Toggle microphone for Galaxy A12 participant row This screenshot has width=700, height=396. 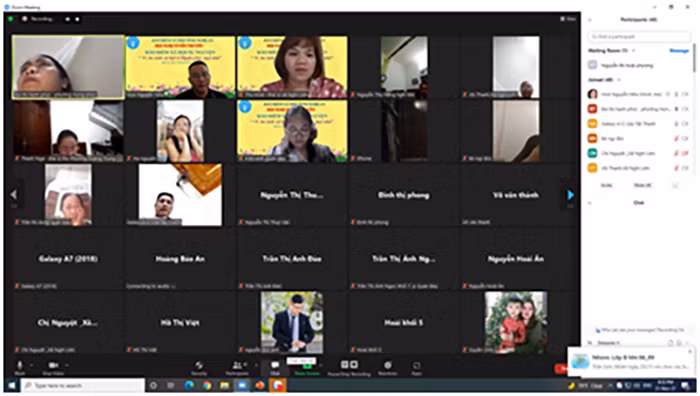676,124
